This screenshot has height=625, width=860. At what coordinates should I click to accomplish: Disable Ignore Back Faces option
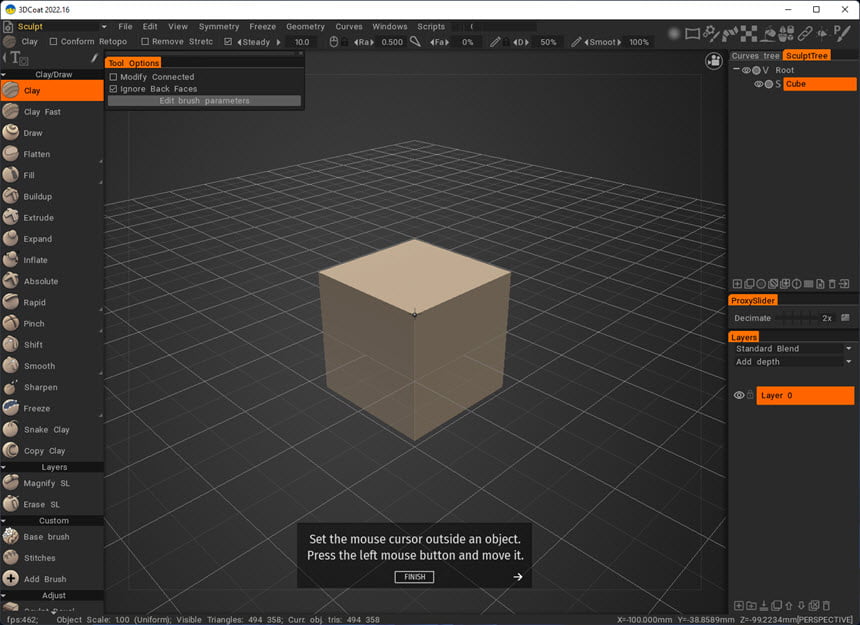[114, 89]
